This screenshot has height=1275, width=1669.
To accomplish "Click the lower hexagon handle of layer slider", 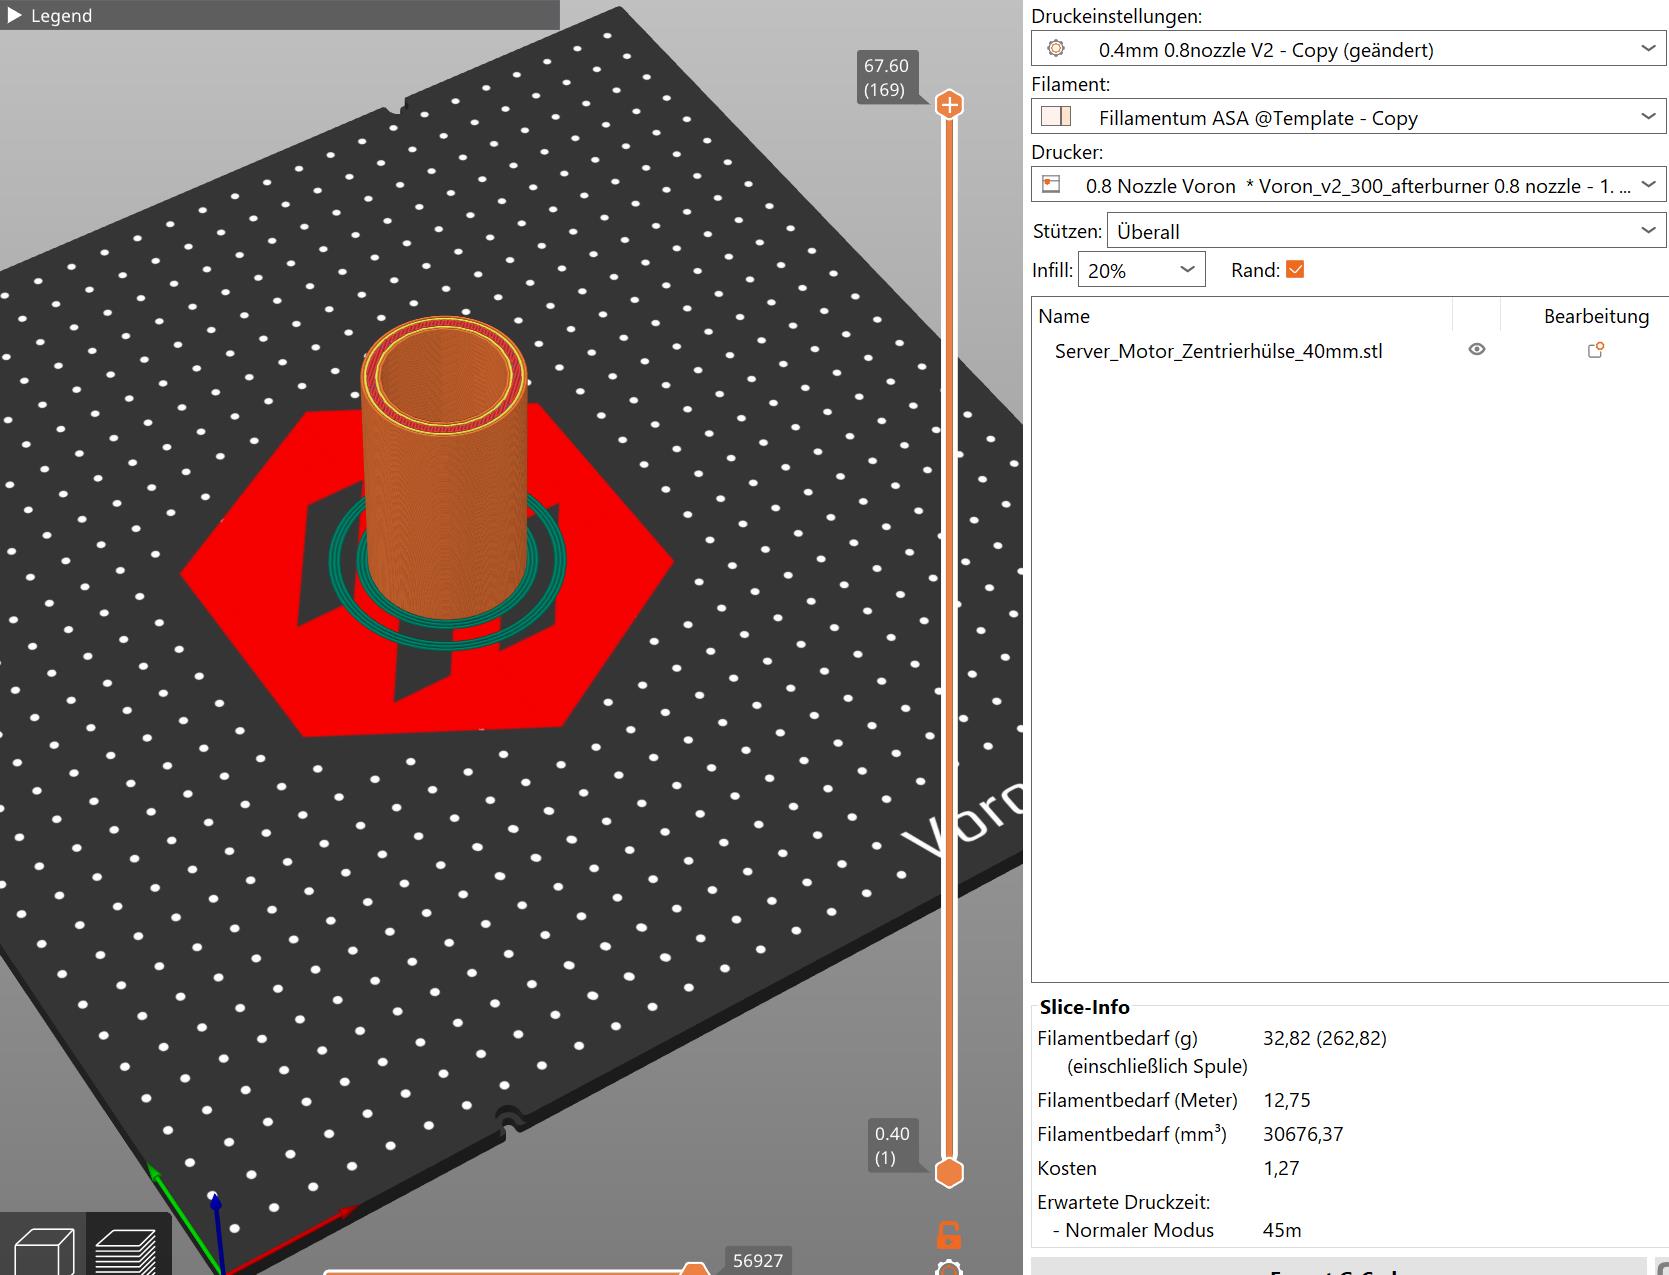I will 949,1173.
